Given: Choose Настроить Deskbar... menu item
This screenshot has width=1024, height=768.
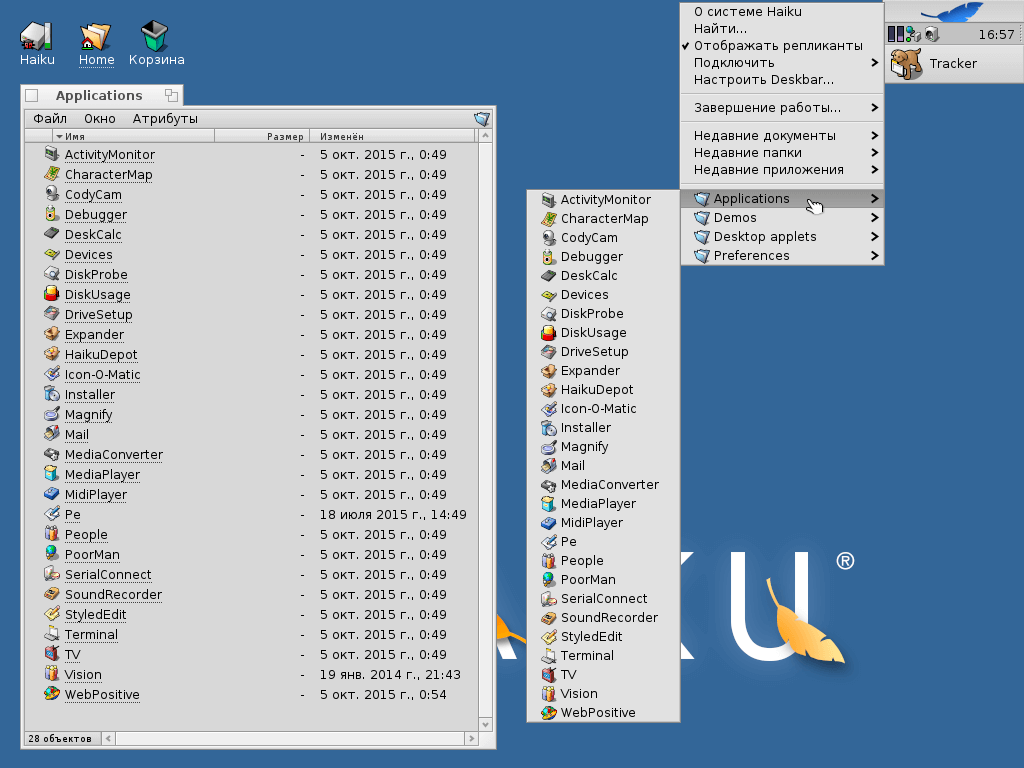Looking at the screenshot, I should (x=782, y=80).
